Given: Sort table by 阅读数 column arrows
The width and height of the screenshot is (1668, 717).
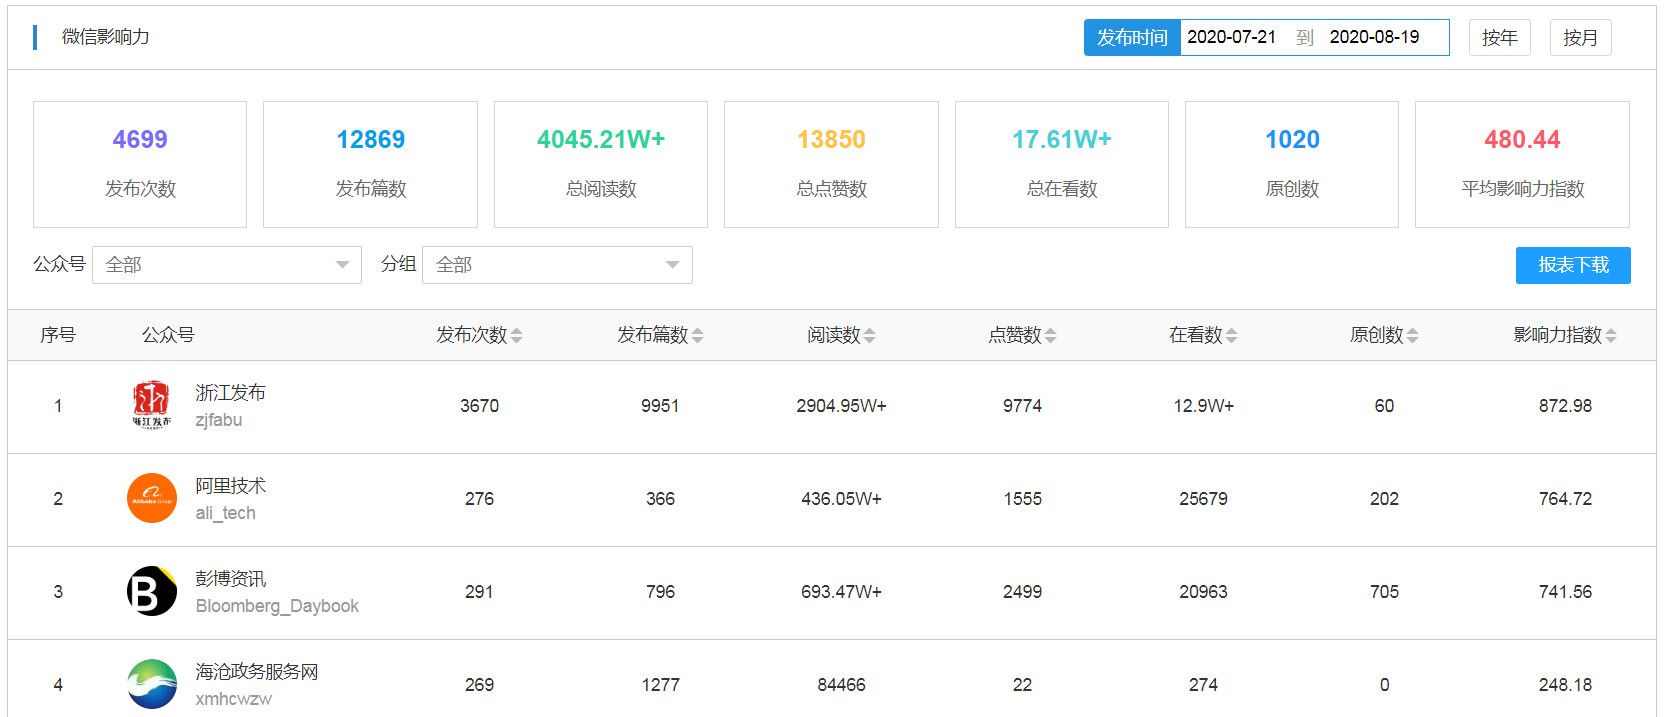Looking at the screenshot, I should pos(870,336).
